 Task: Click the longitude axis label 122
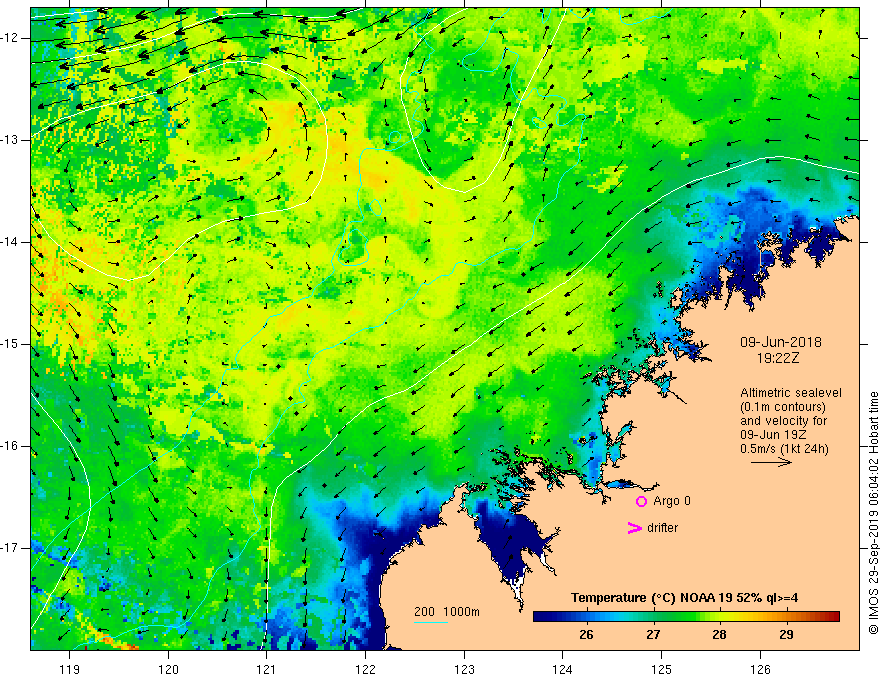(x=365, y=669)
